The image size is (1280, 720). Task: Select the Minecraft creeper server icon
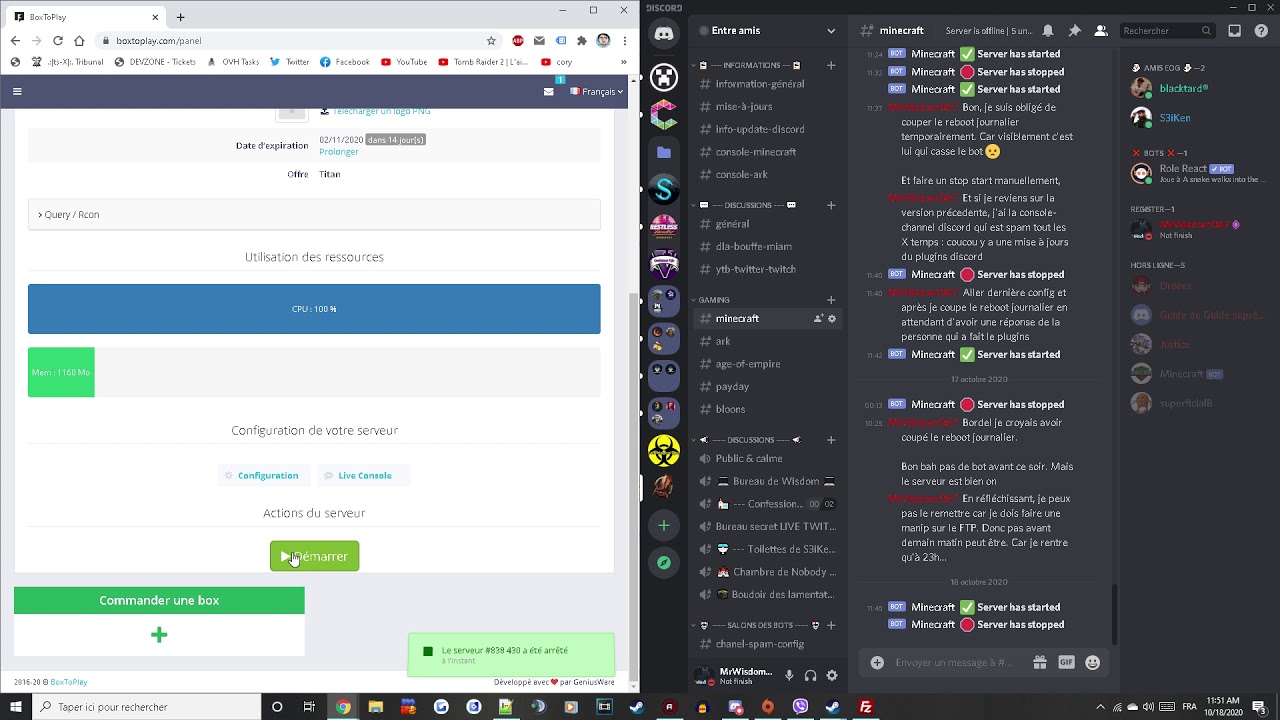(x=664, y=77)
